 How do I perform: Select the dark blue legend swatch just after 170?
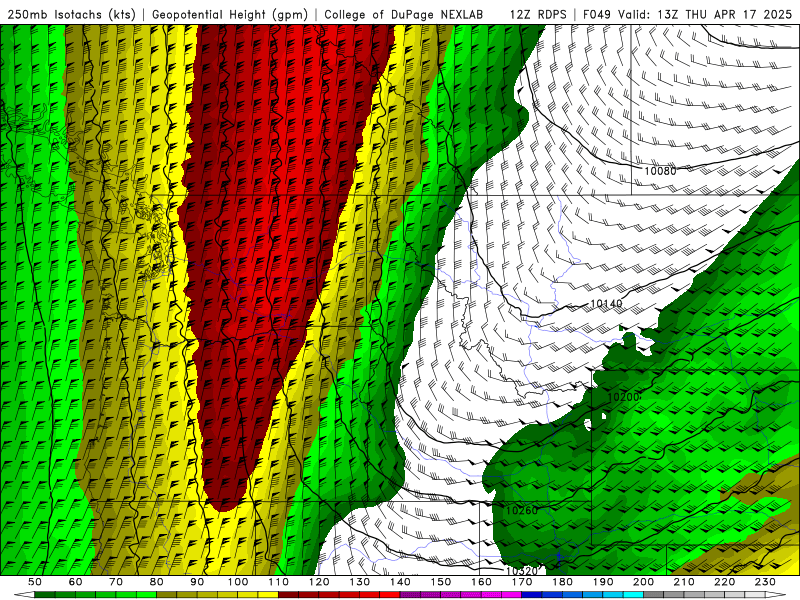532,595
